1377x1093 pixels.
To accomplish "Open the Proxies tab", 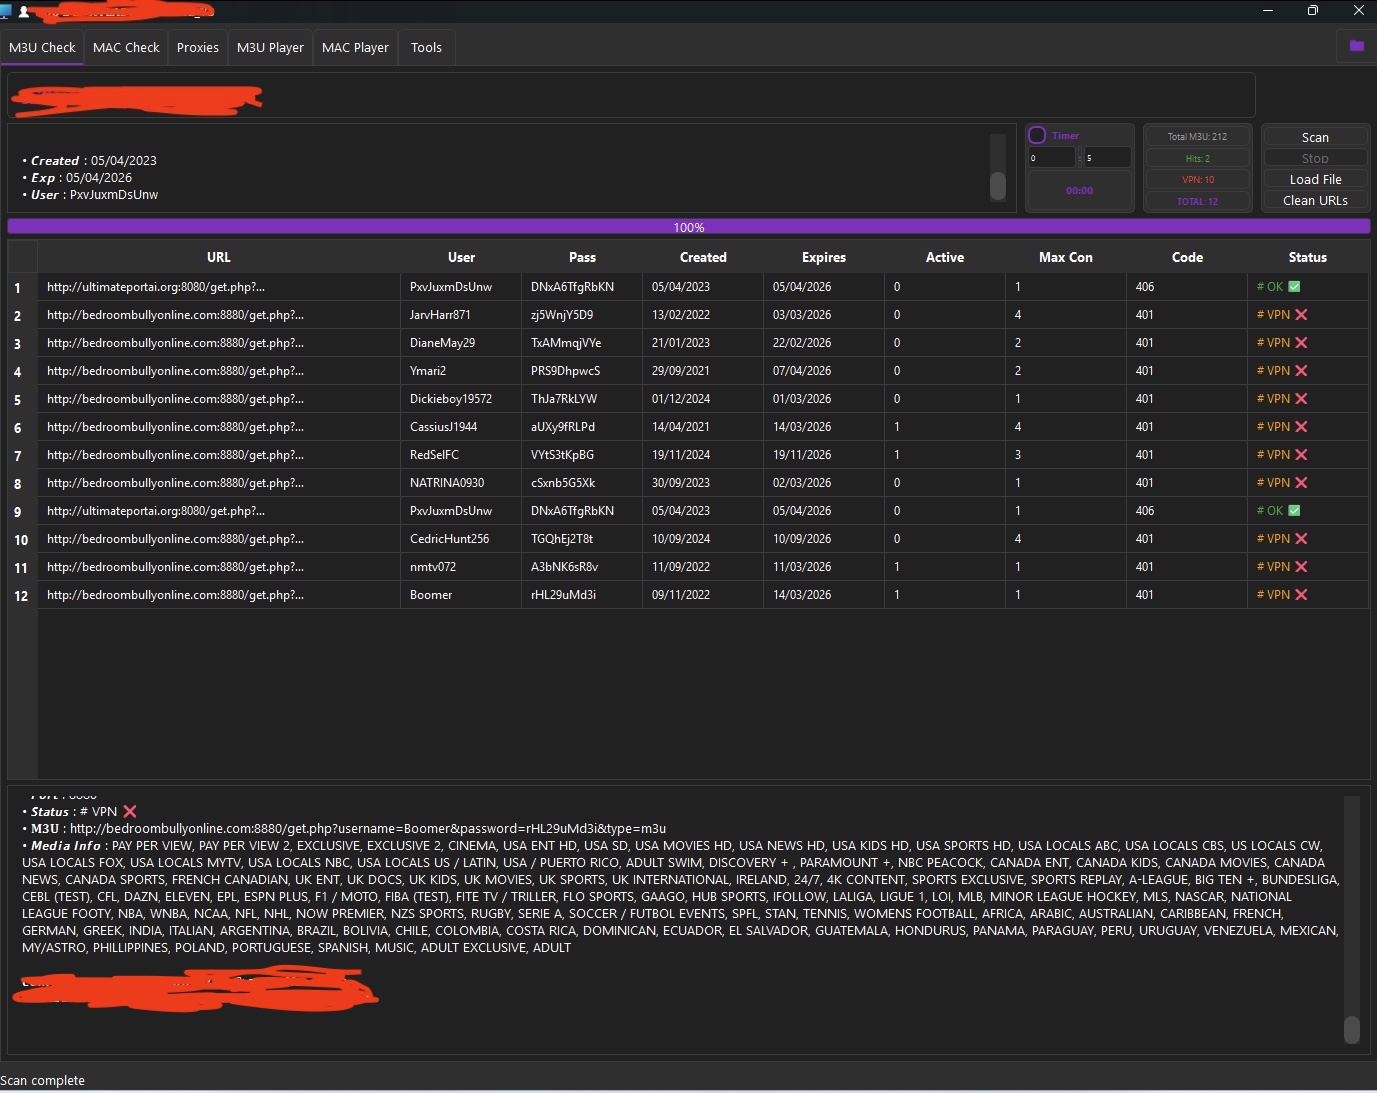I will [198, 48].
